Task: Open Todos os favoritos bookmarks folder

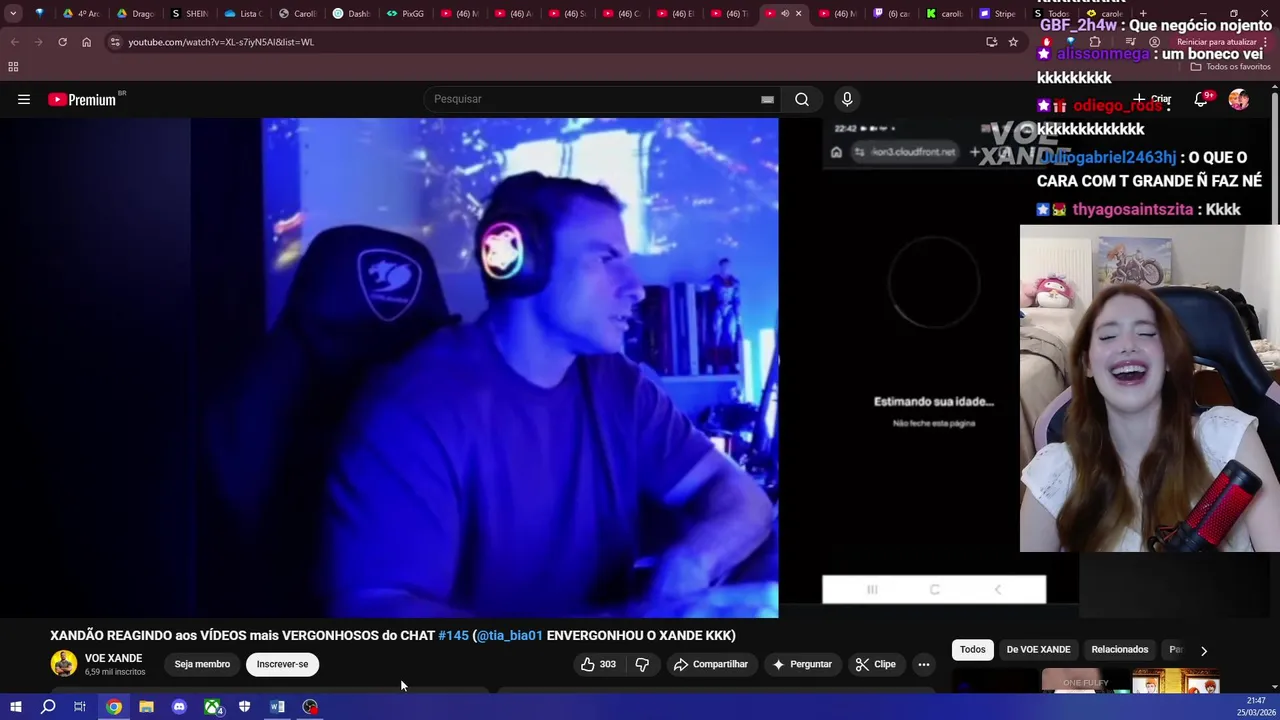Action: click(1230, 67)
